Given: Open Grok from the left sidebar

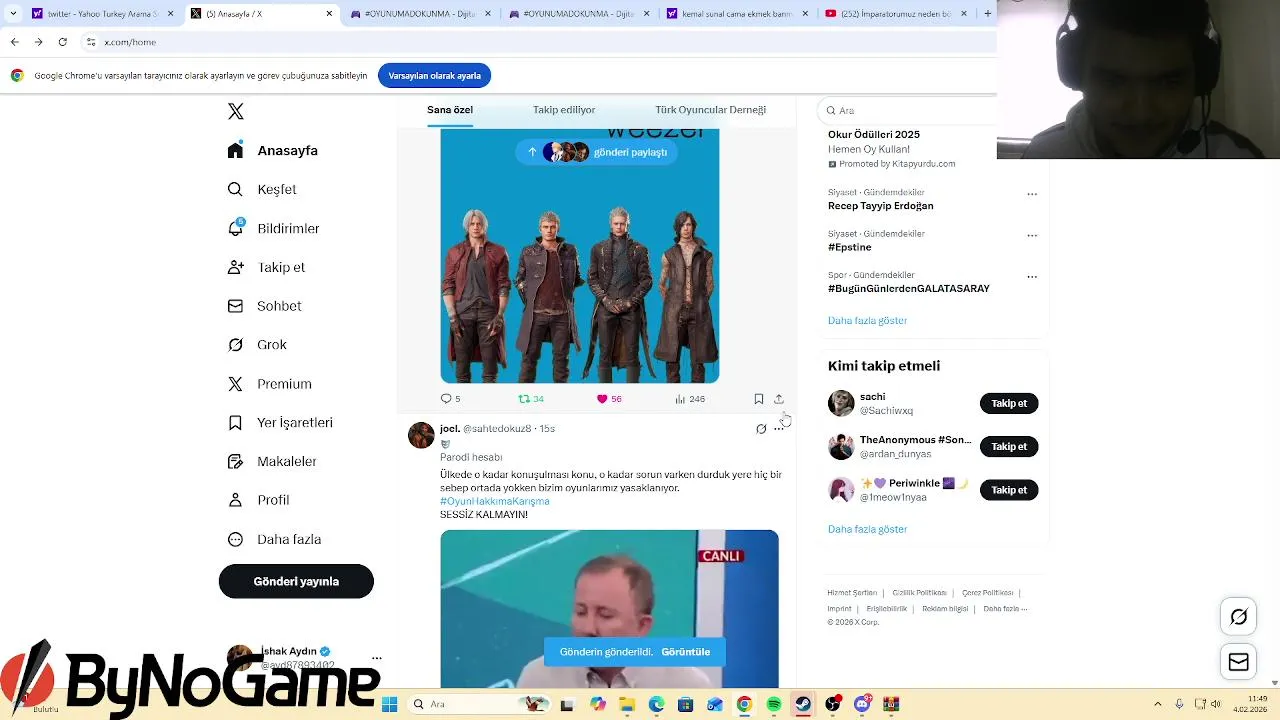Looking at the screenshot, I should (257, 345).
